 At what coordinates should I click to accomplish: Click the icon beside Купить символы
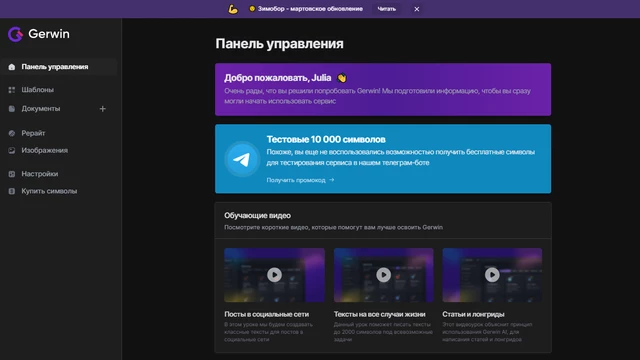12,191
